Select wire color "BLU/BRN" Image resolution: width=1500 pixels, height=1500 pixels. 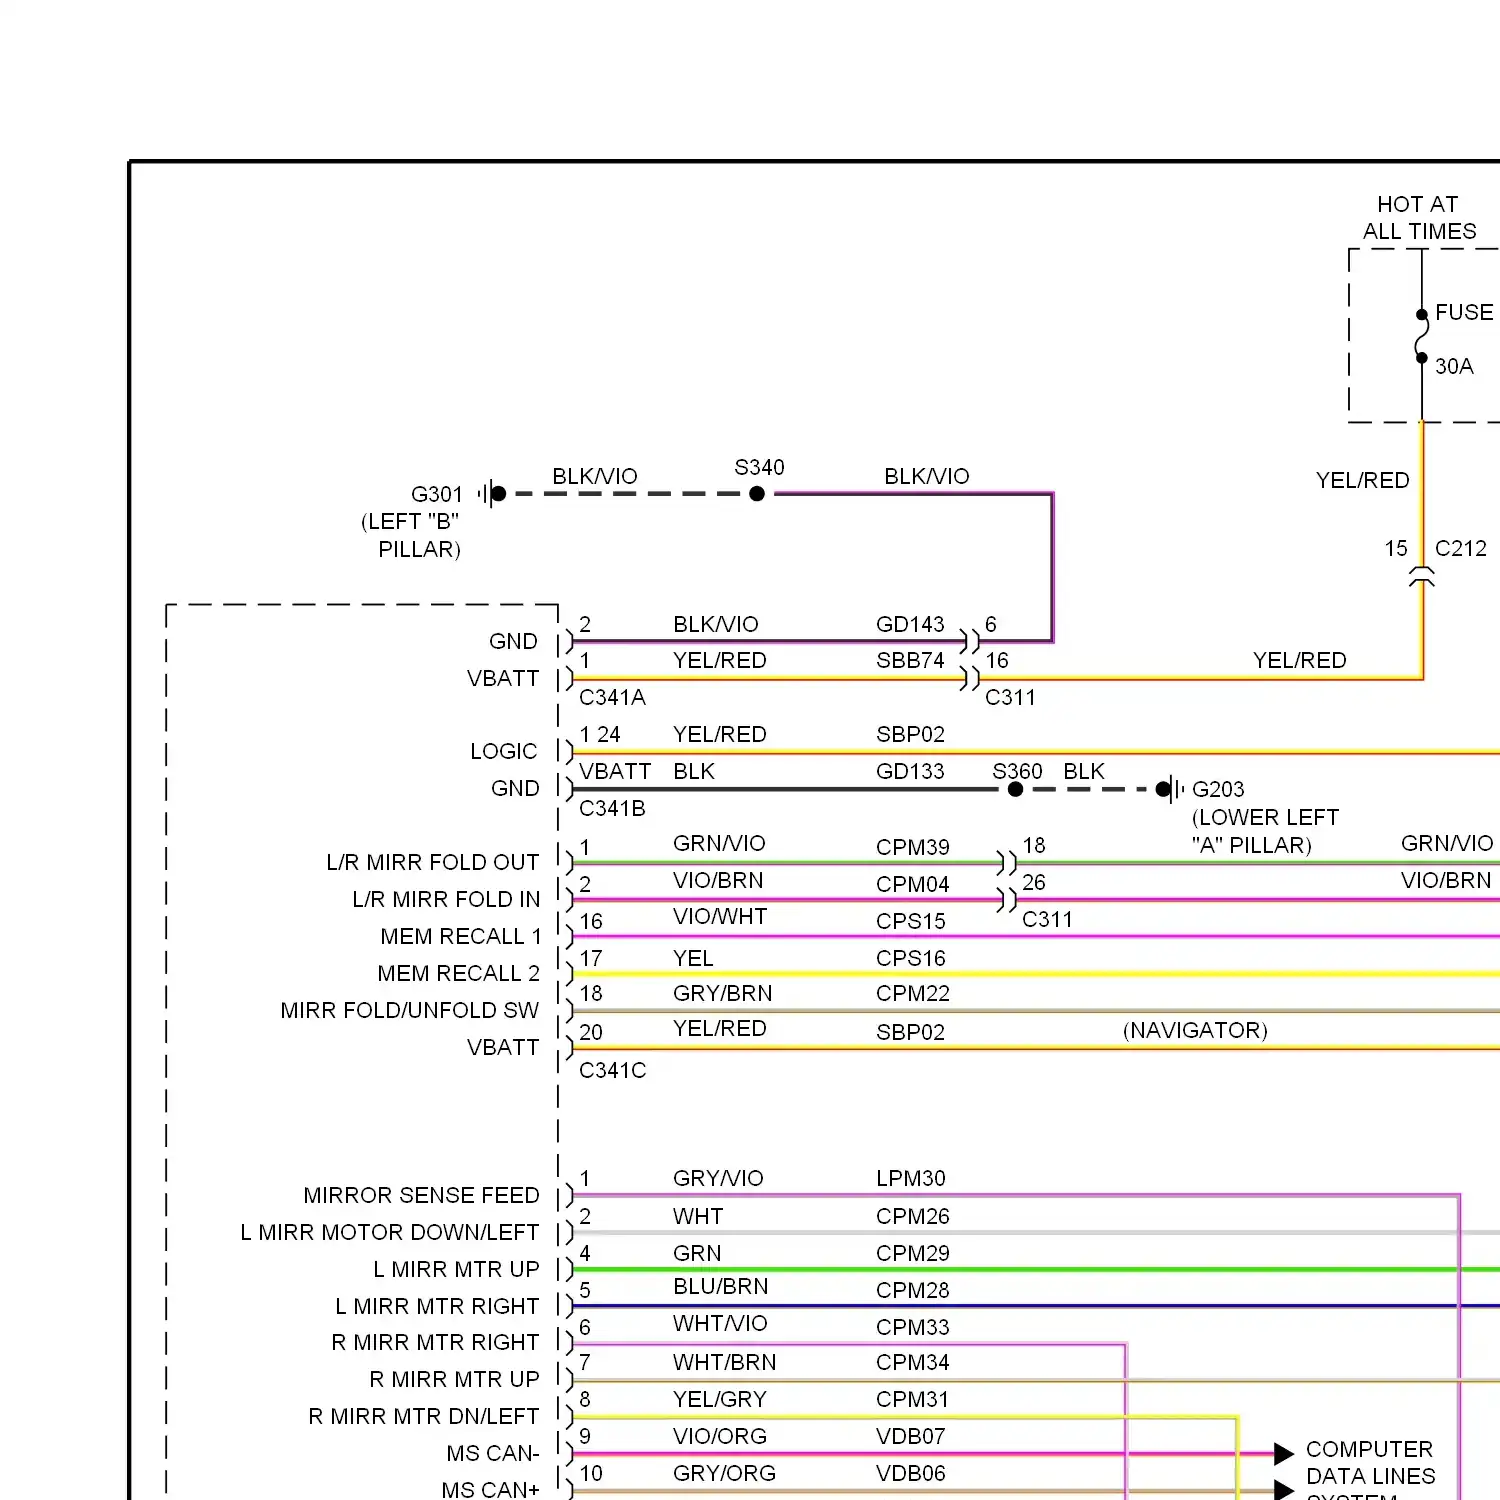720,1286
